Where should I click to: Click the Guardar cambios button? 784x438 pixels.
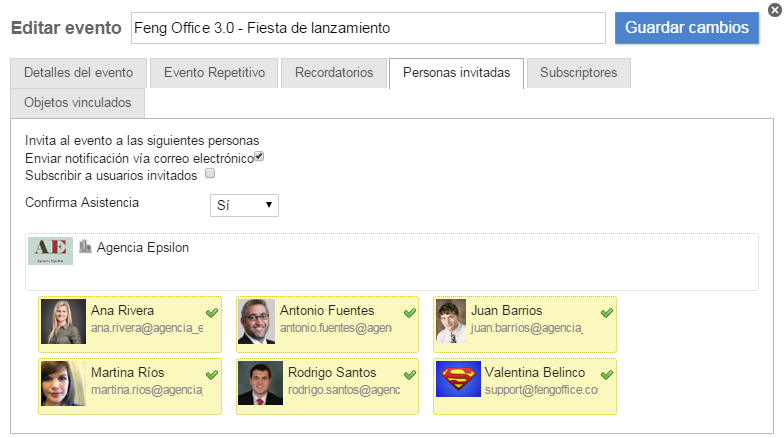click(686, 28)
